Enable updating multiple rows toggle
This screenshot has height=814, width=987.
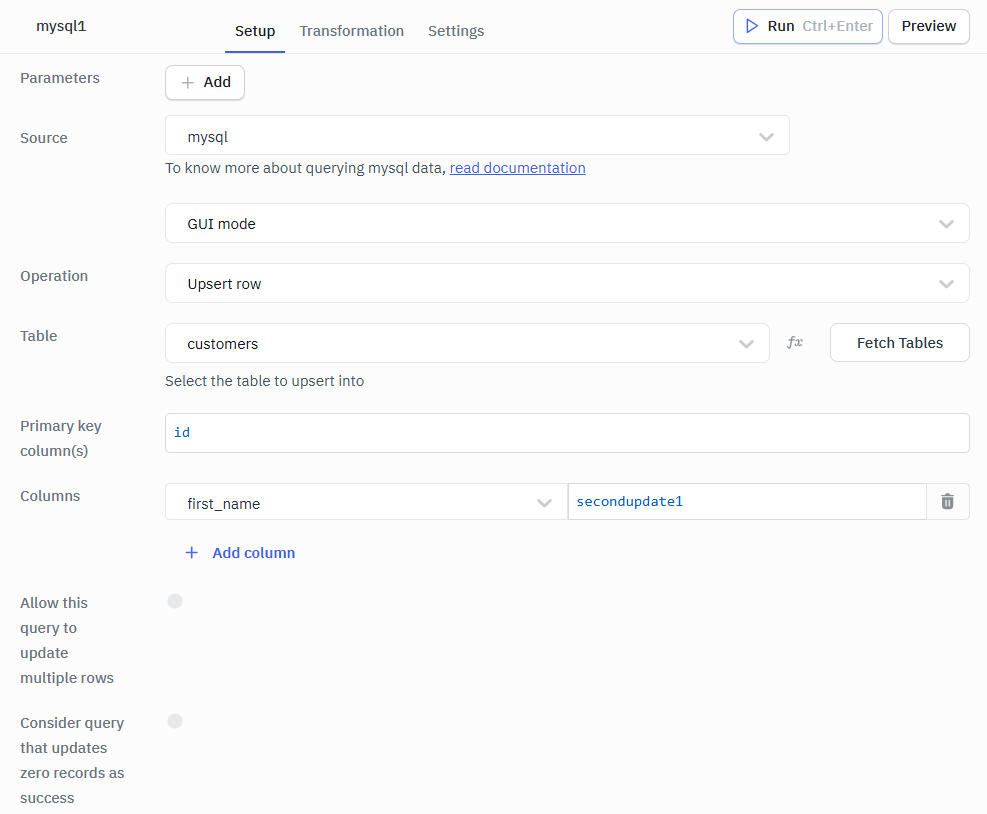tap(175, 601)
